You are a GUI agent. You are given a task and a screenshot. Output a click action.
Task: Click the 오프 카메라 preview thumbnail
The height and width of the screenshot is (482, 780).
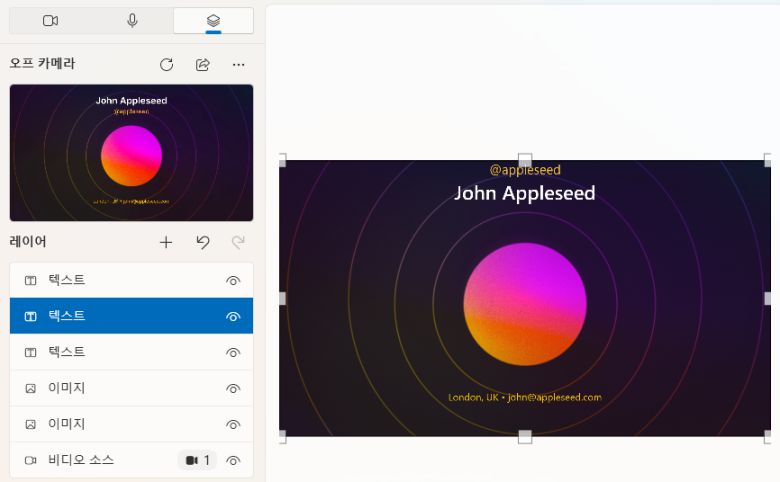pyautogui.click(x=131, y=153)
